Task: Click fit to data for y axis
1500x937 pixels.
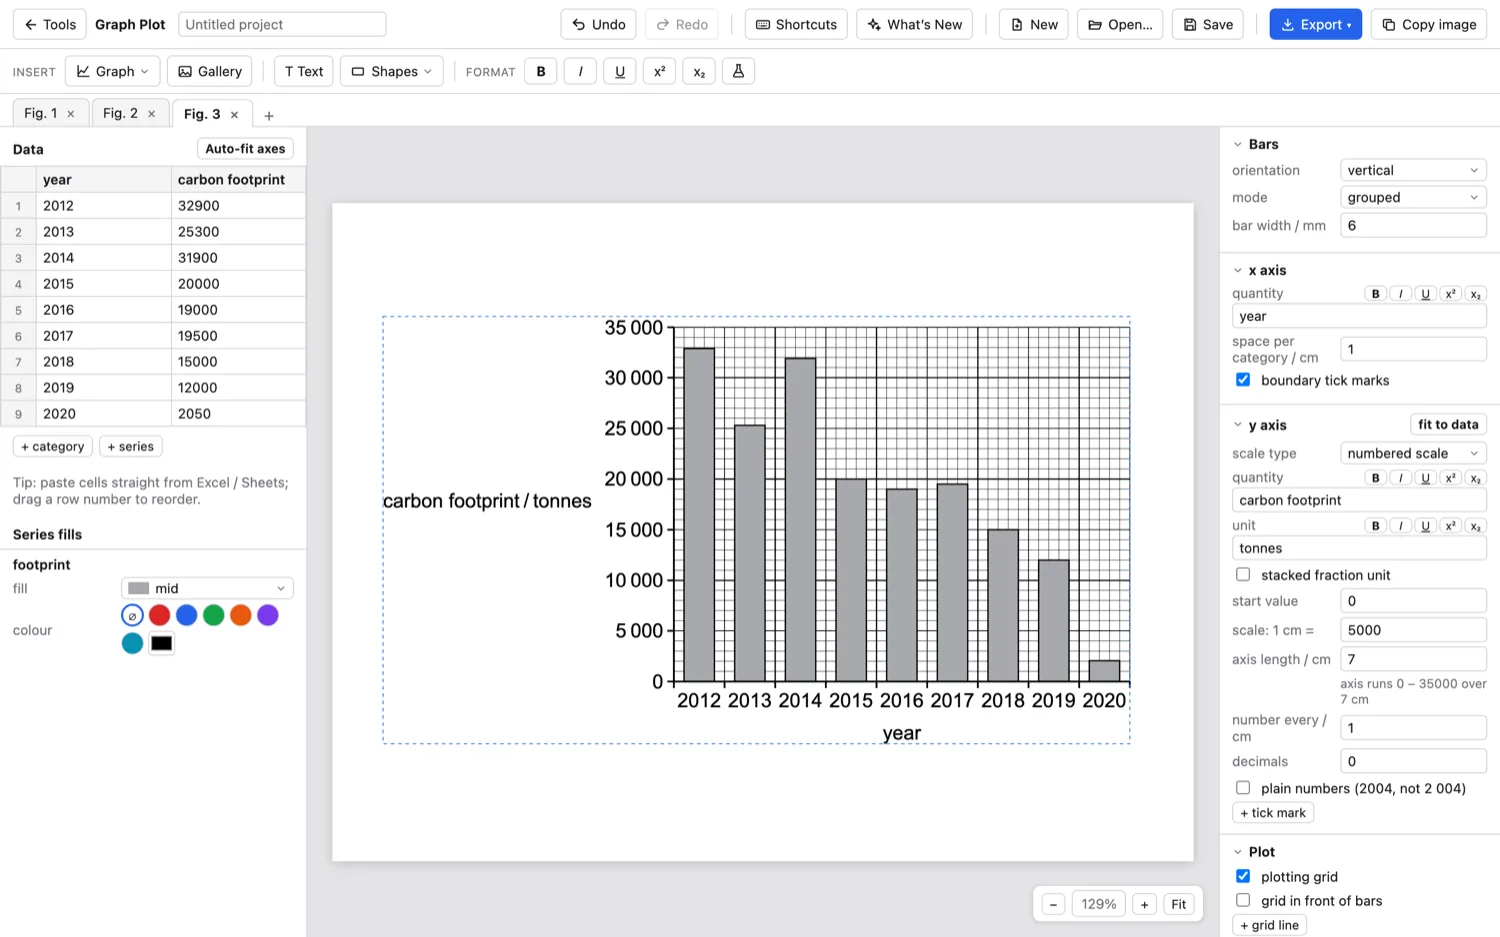Action: pos(1448,424)
